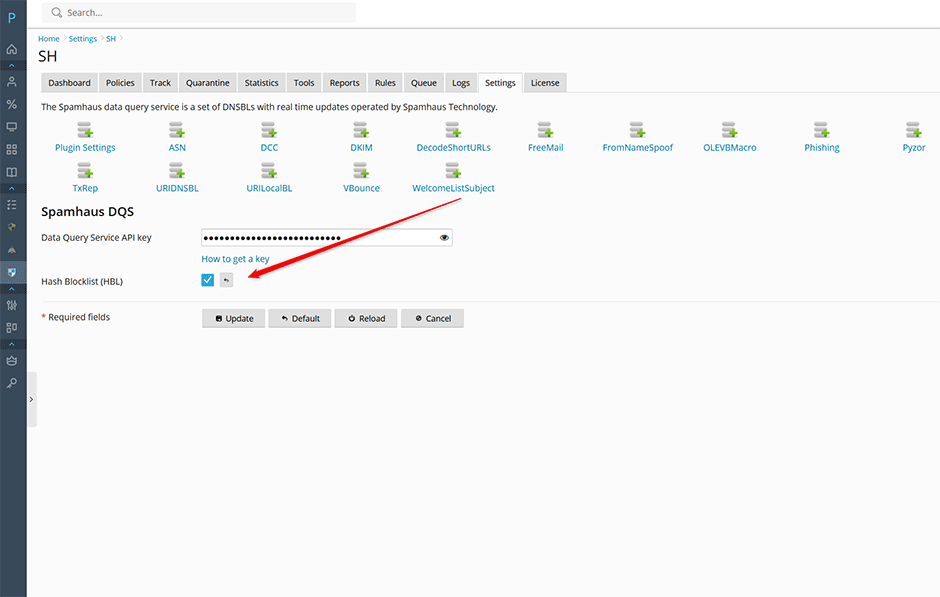Image resolution: width=940 pixels, height=597 pixels.
Task: Go to SH in the breadcrumb
Action: tap(111, 39)
